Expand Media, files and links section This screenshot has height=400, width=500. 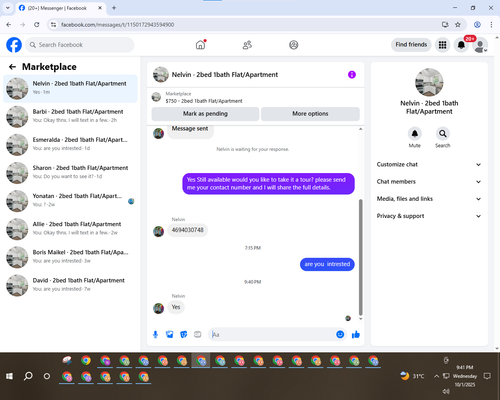(429, 199)
